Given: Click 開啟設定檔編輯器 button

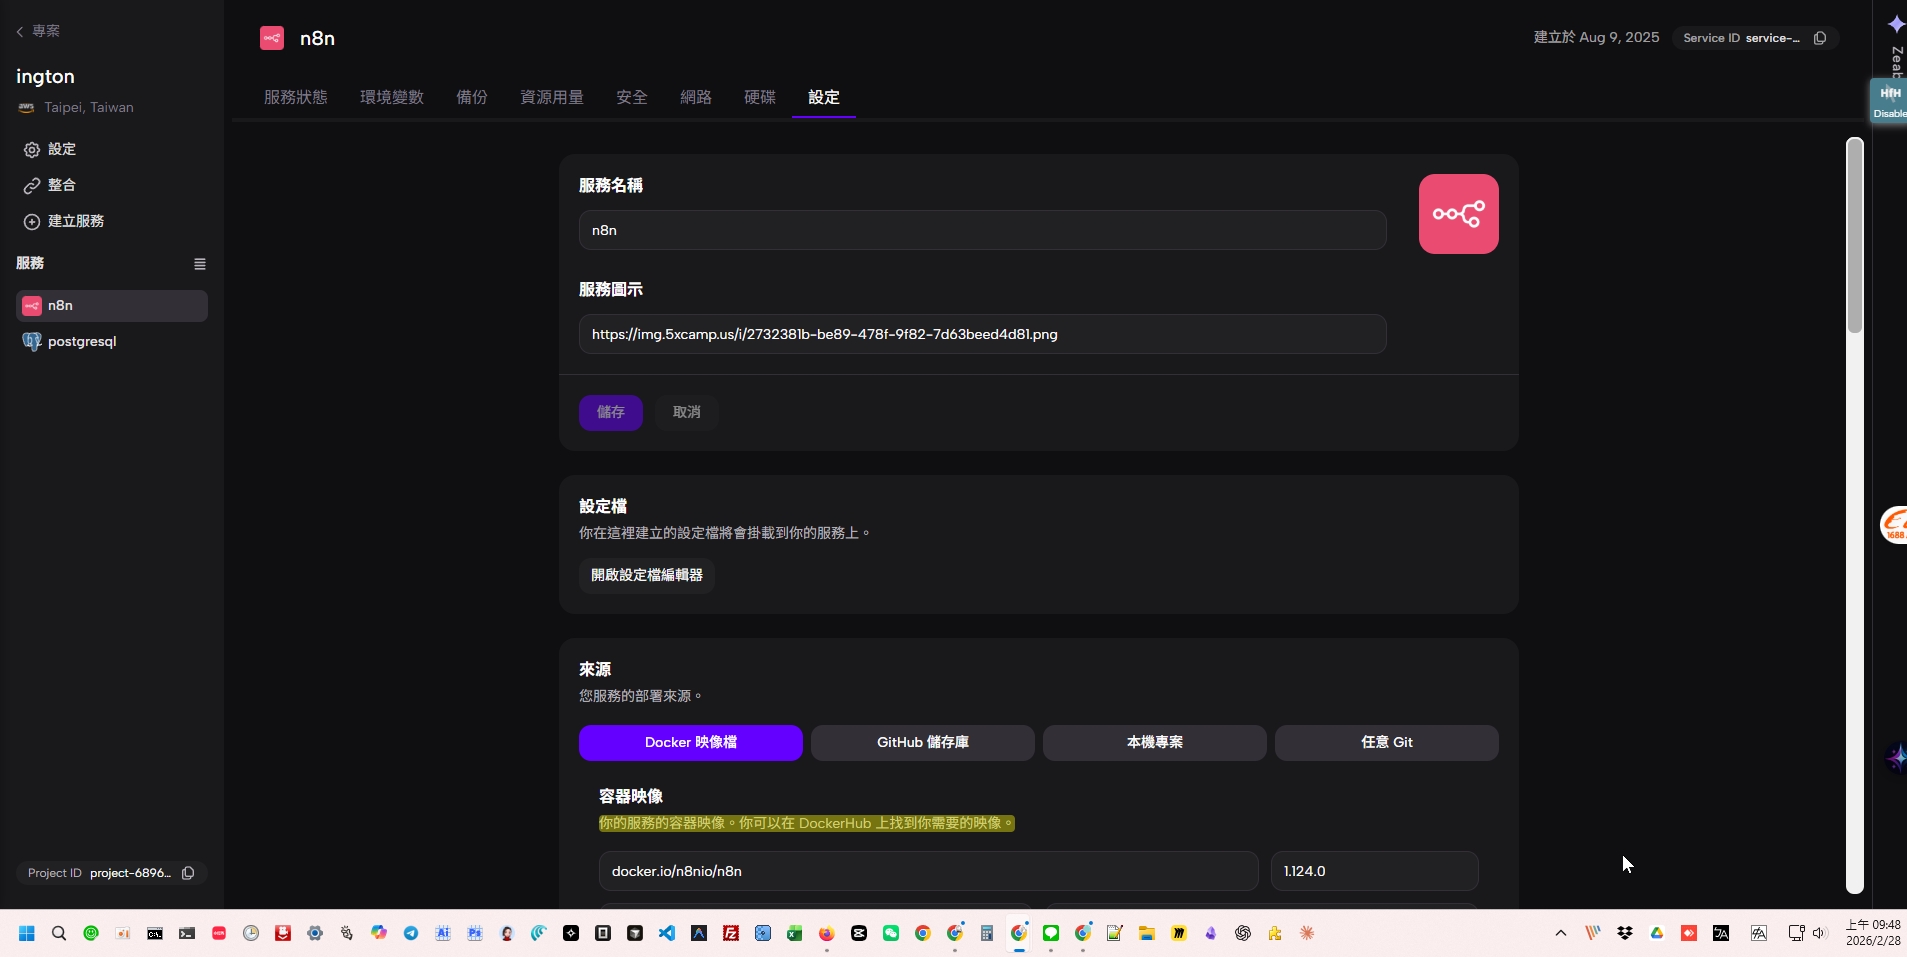Looking at the screenshot, I should click(647, 575).
